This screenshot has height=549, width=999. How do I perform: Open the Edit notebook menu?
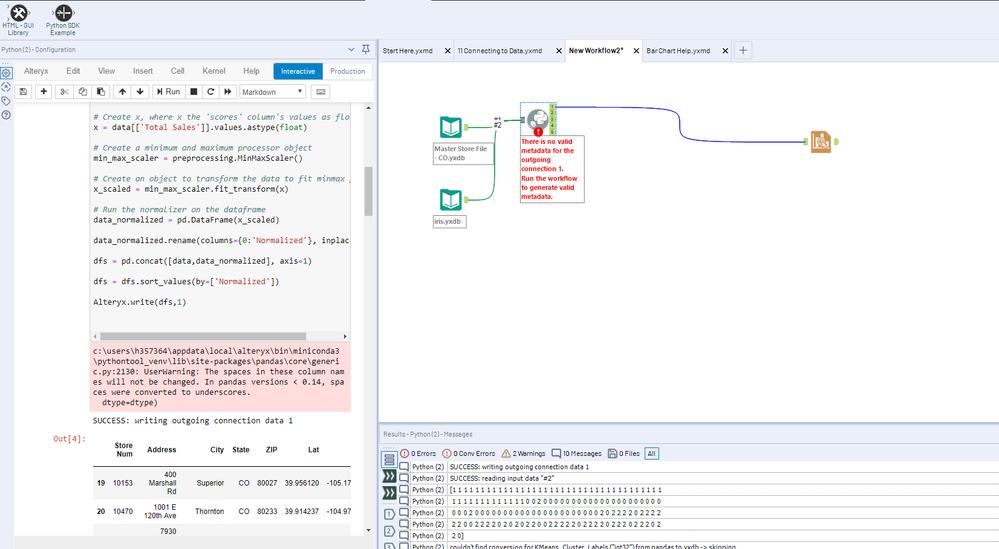point(73,71)
